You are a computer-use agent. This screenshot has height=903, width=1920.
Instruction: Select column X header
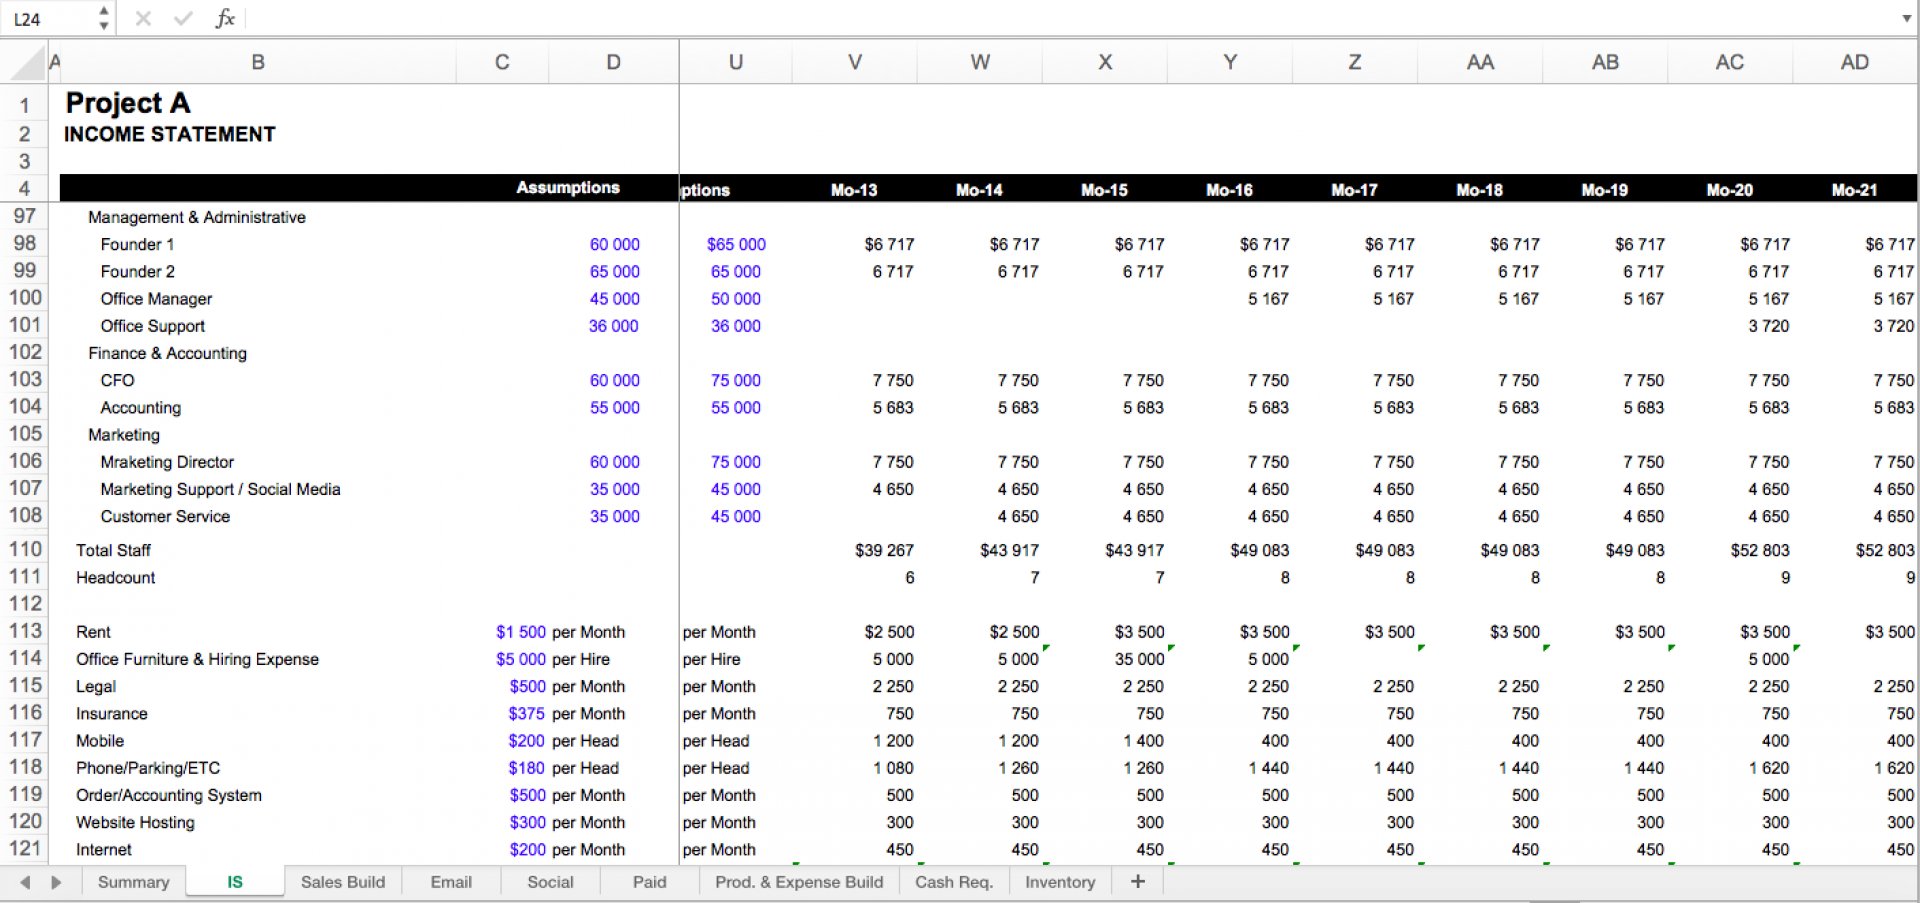click(x=1105, y=62)
